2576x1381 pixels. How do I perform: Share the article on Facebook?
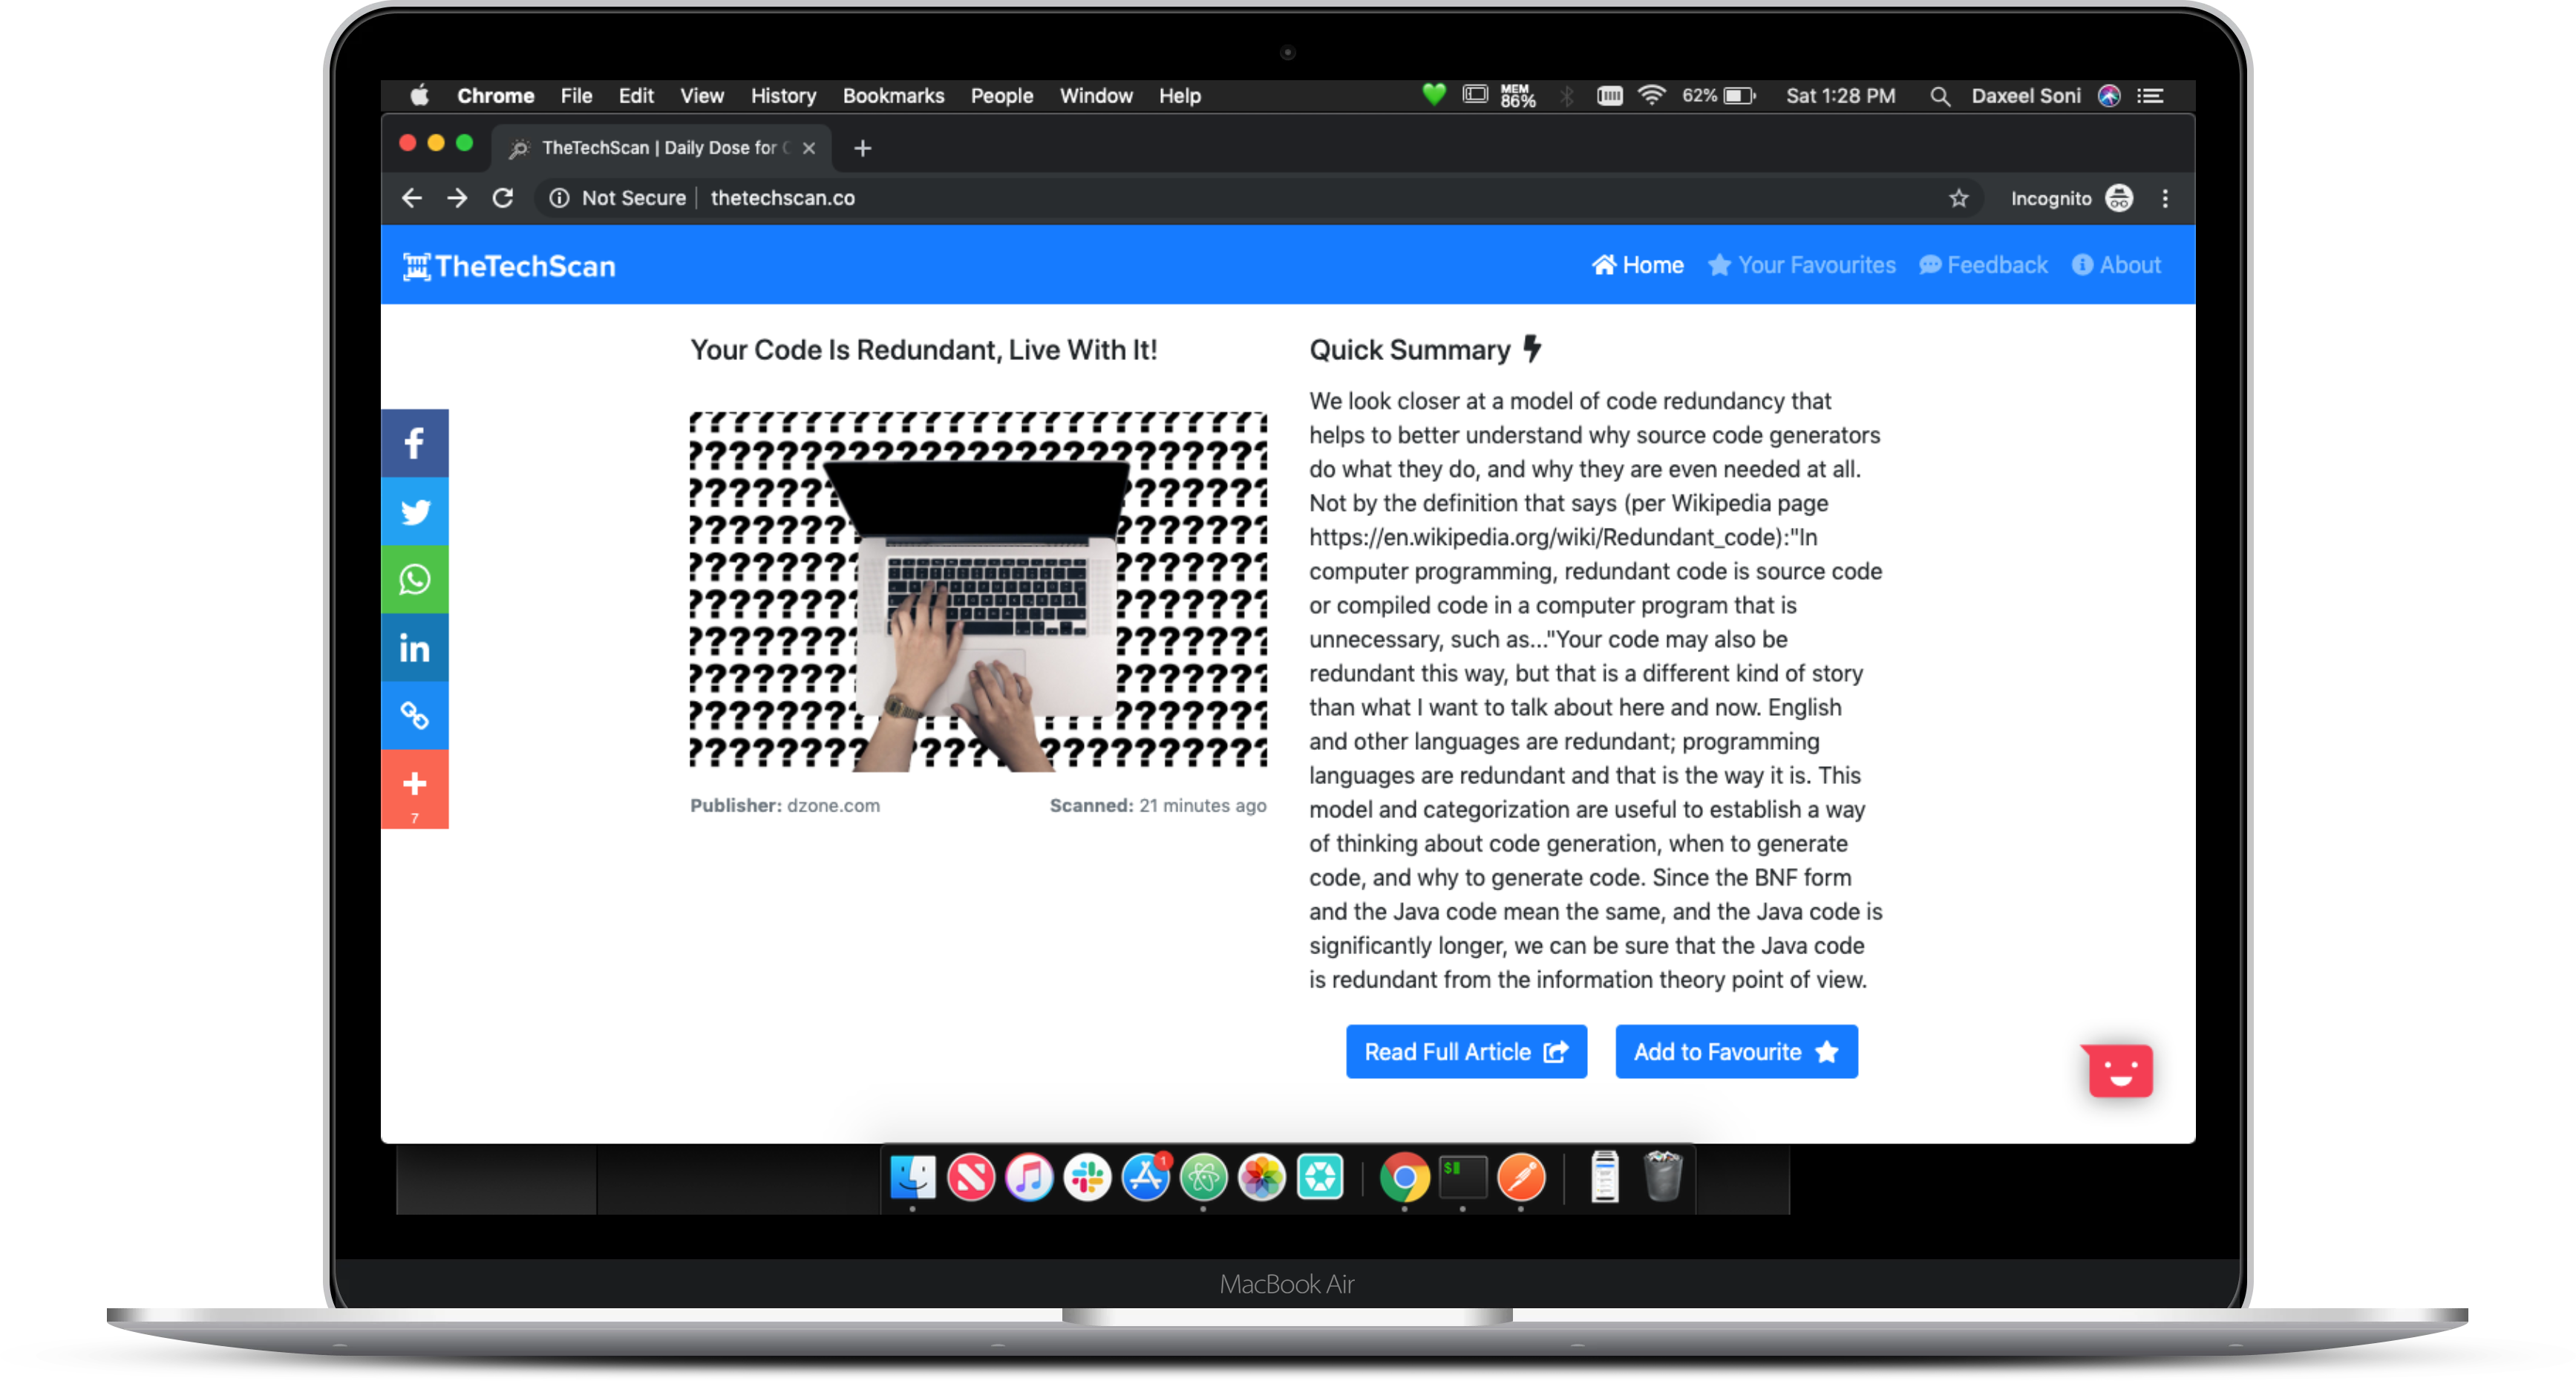point(414,443)
